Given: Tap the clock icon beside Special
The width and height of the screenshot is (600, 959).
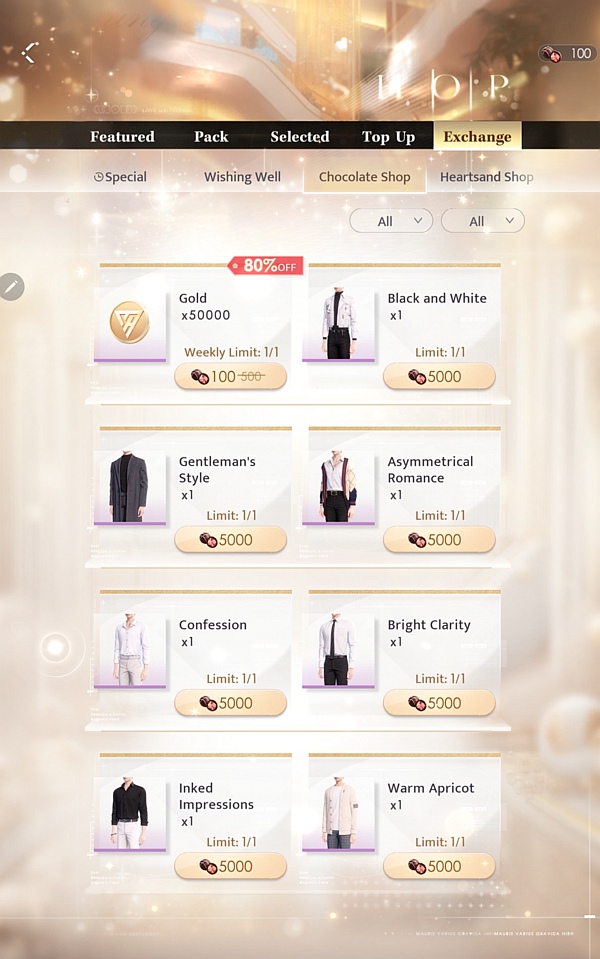Looking at the screenshot, I should pos(98,177).
